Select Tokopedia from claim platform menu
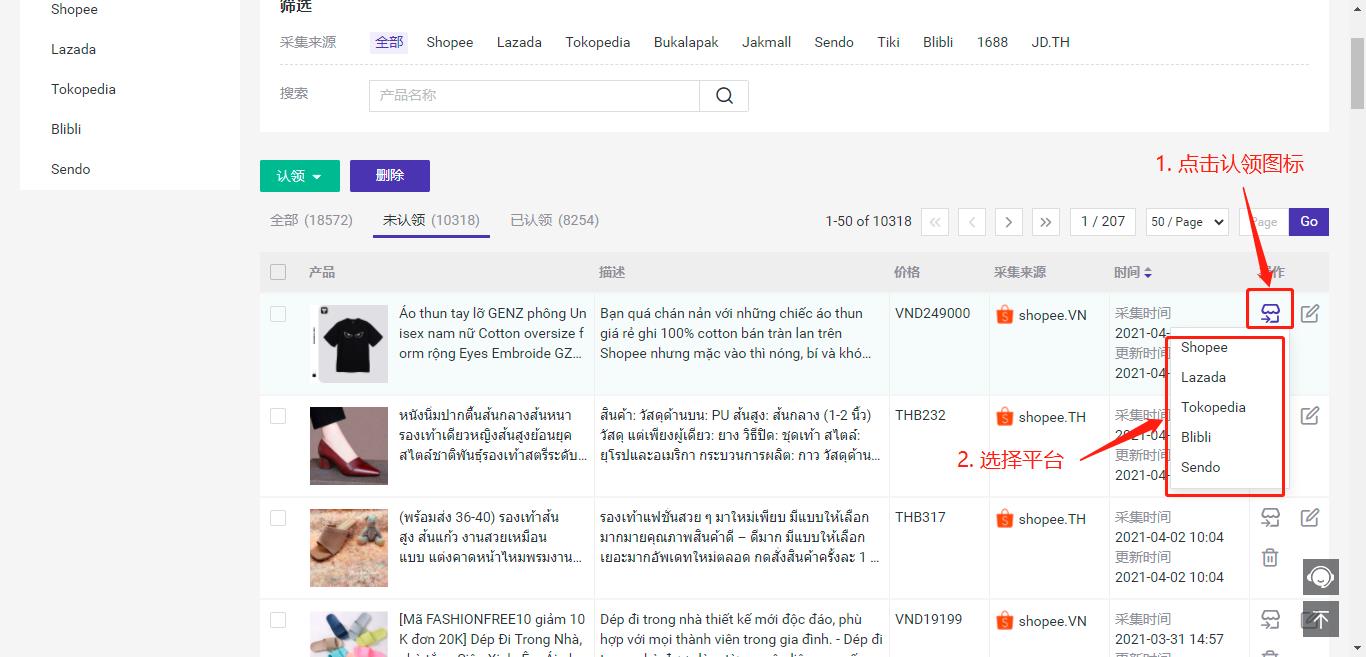Image resolution: width=1366 pixels, height=657 pixels. tap(1212, 407)
